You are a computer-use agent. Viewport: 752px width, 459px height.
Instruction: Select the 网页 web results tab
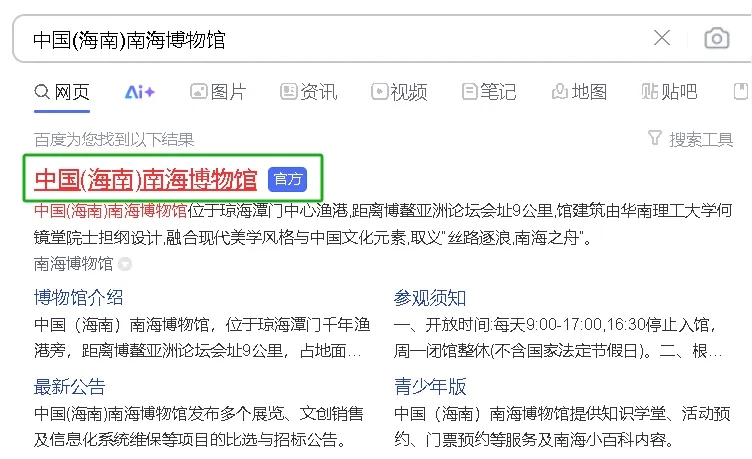(x=62, y=92)
